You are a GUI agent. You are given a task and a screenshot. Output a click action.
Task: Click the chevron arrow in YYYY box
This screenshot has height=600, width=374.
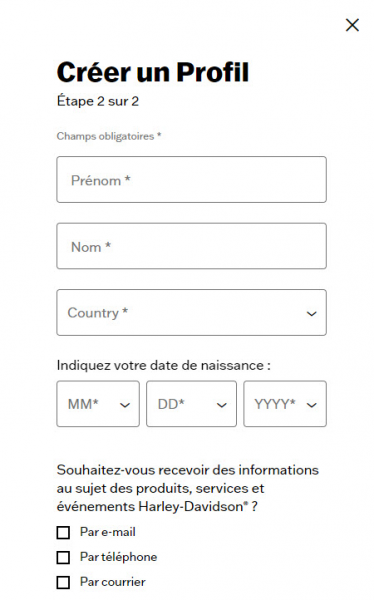pos(312,405)
